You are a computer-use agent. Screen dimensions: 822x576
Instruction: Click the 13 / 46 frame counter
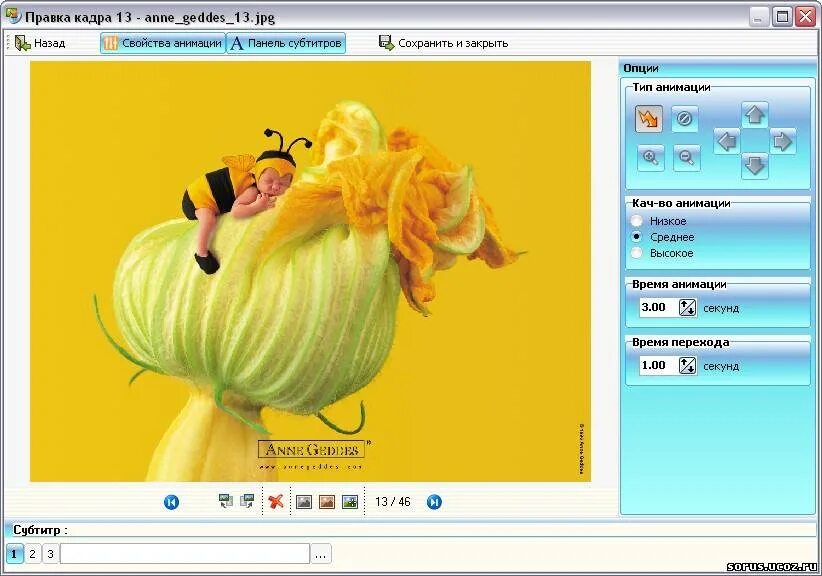[x=393, y=502]
